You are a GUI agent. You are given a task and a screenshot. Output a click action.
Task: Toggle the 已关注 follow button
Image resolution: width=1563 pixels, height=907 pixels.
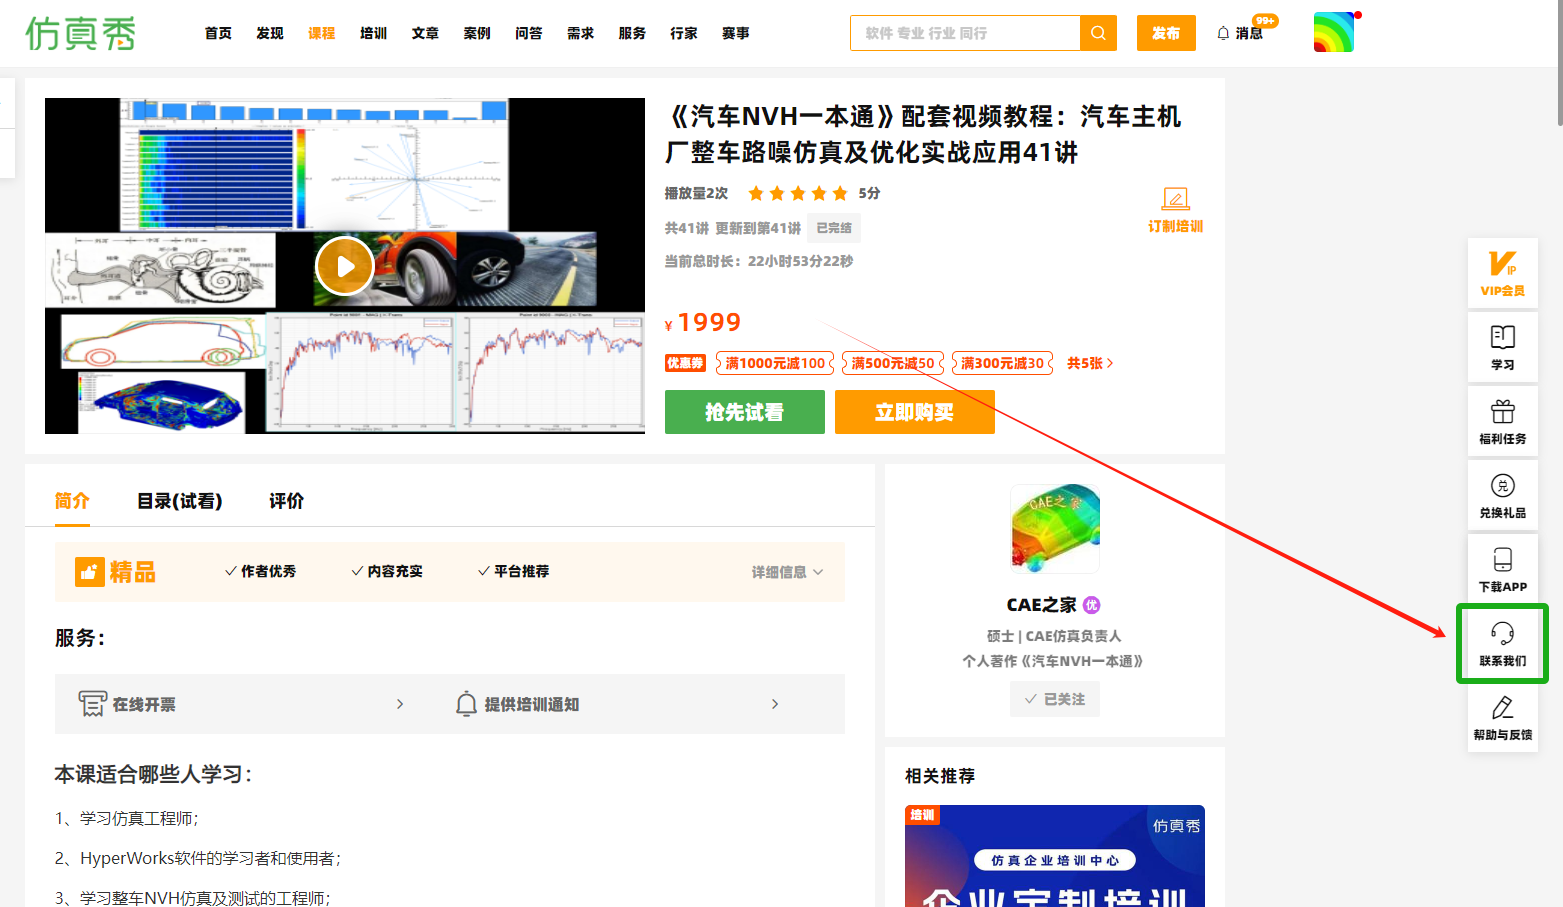1055,699
